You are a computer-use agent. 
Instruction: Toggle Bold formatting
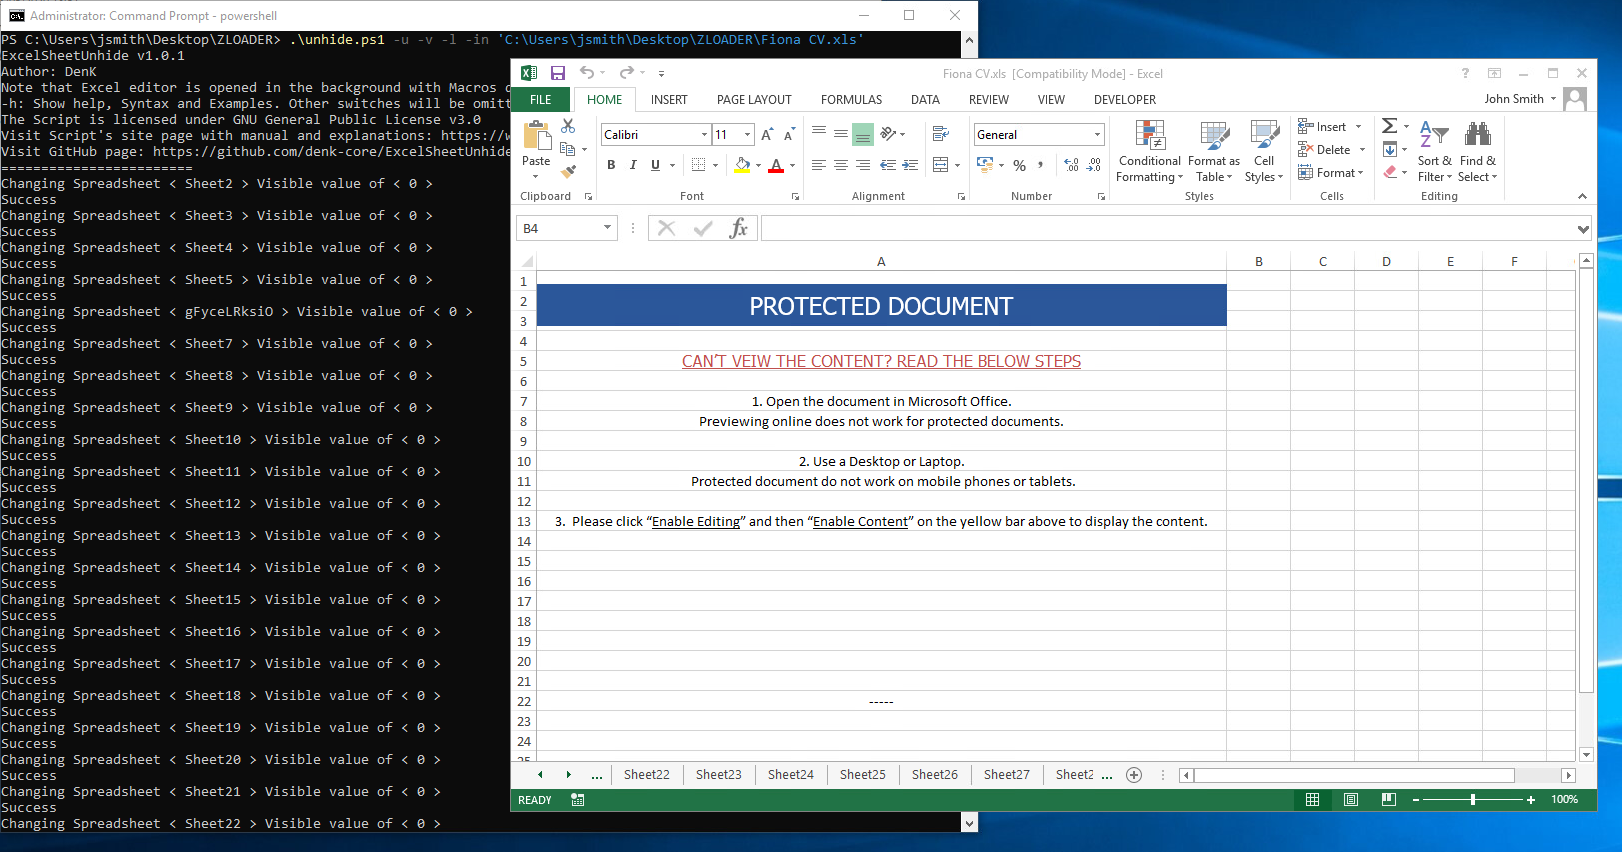(611, 165)
